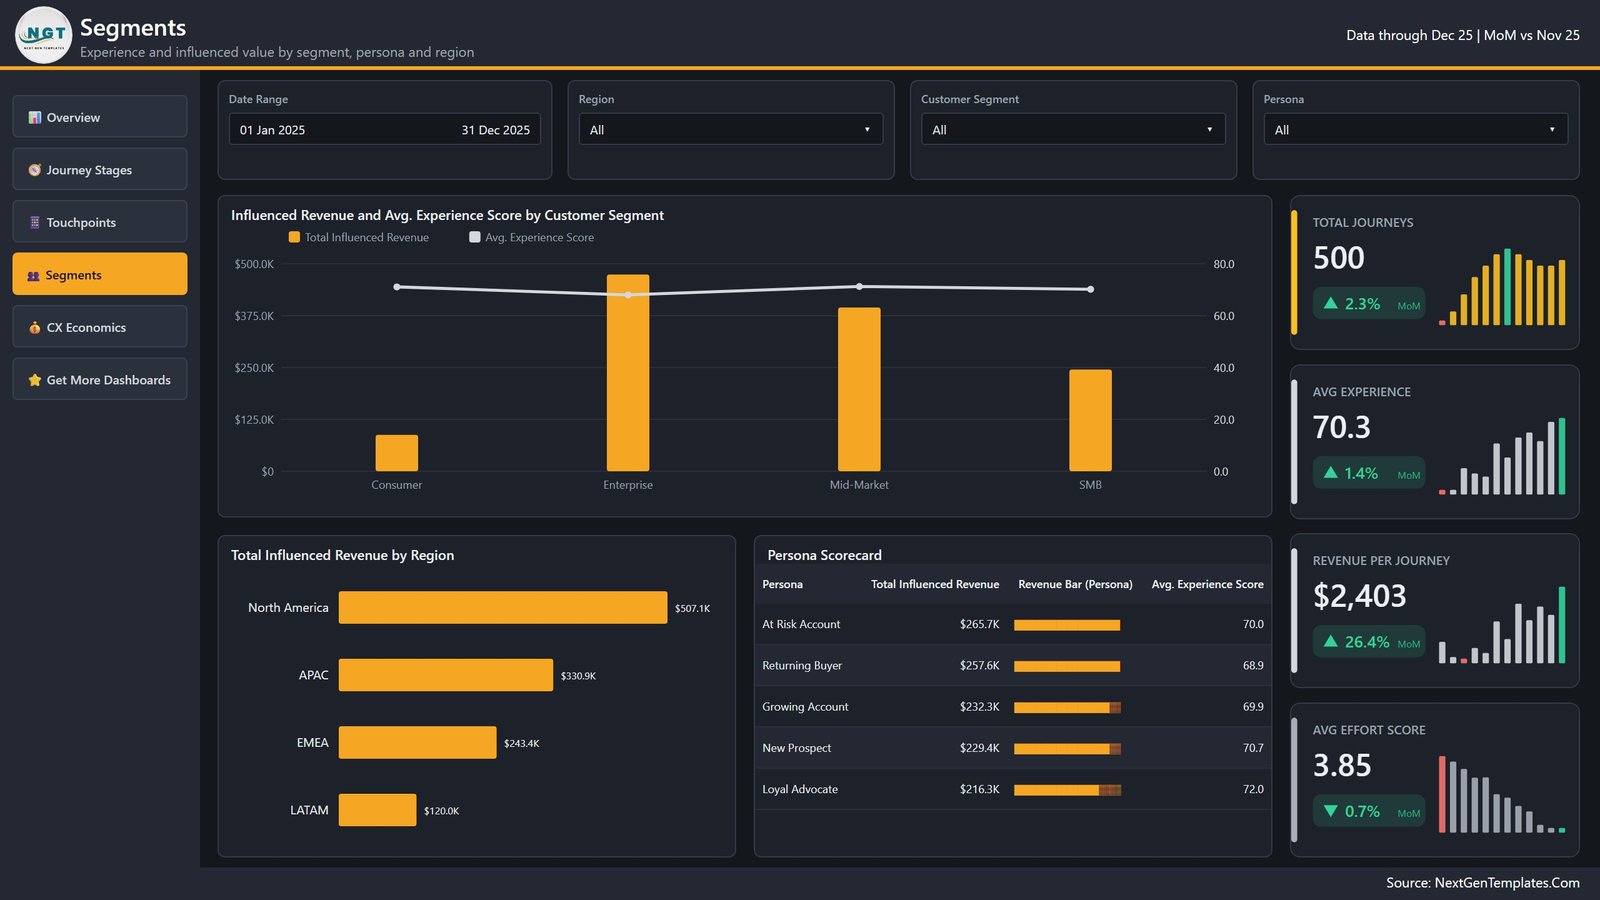Click the Overview chart icon in sidebar
Viewport: 1600px width, 900px height.
click(35, 118)
